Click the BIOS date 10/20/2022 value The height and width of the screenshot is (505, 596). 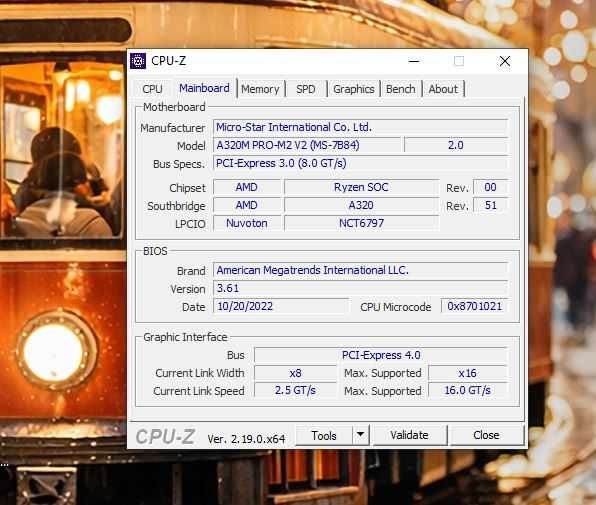point(281,306)
